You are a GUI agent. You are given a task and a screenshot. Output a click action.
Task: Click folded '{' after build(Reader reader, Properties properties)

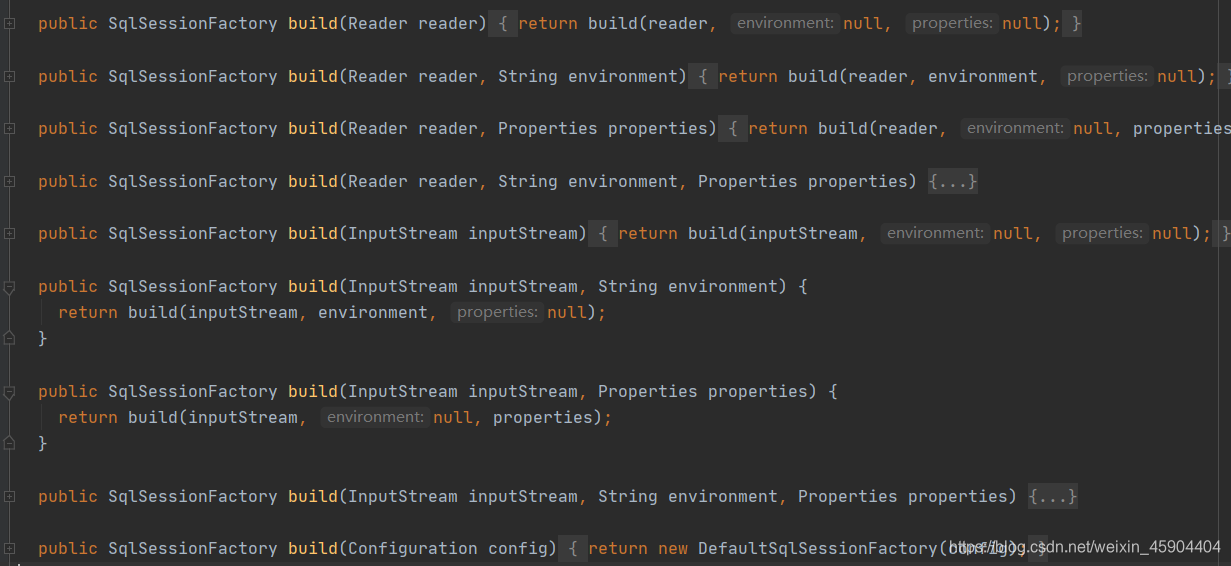(733, 129)
